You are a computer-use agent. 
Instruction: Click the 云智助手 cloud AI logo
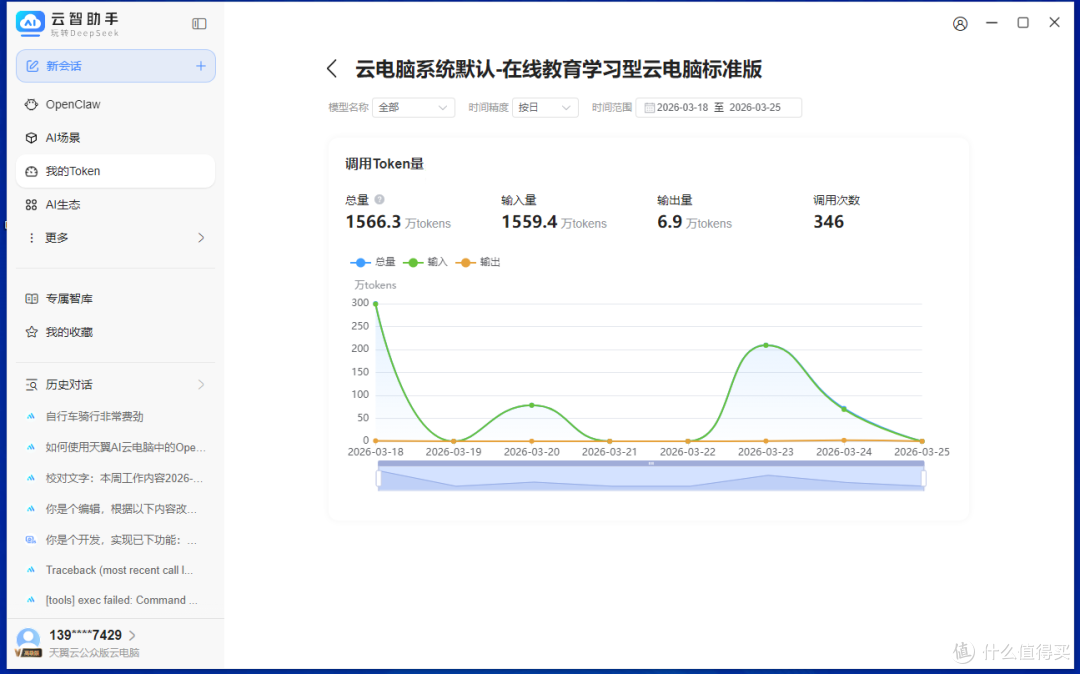point(30,23)
